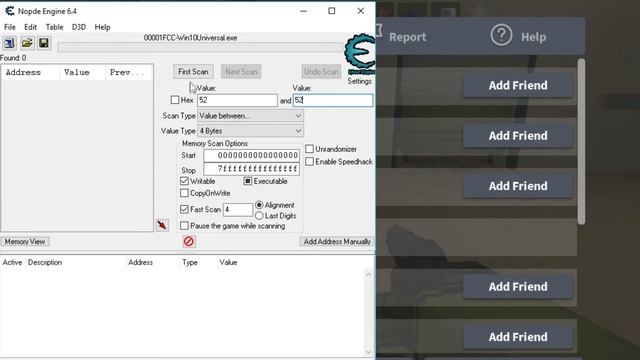Click the Value column header in results
This screenshot has height=360, width=640.
[x=83, y=72]
